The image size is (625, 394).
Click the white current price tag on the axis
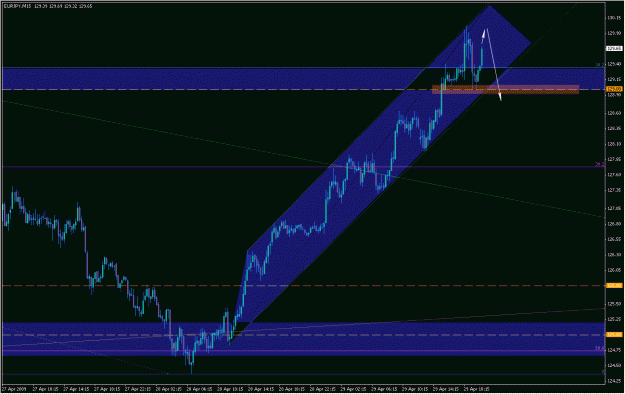tap(614, 49)
